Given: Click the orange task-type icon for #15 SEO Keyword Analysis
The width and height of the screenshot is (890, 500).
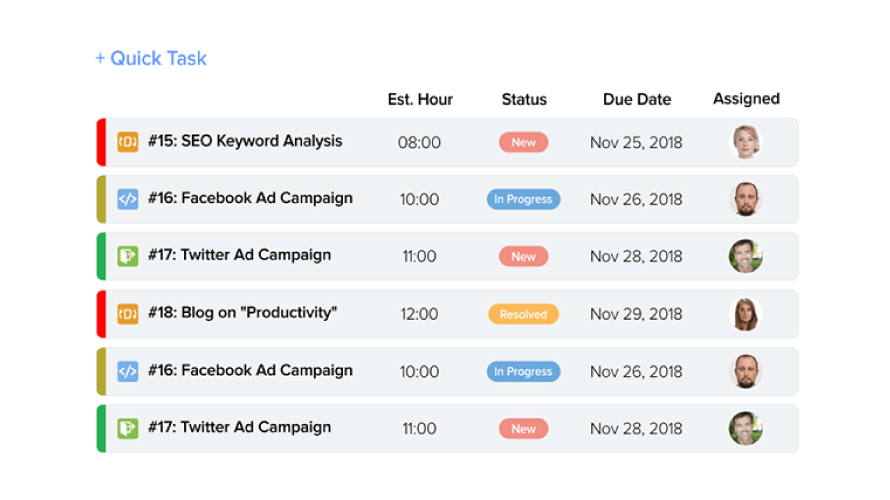Looking at the screenshot, I should 127,142.
